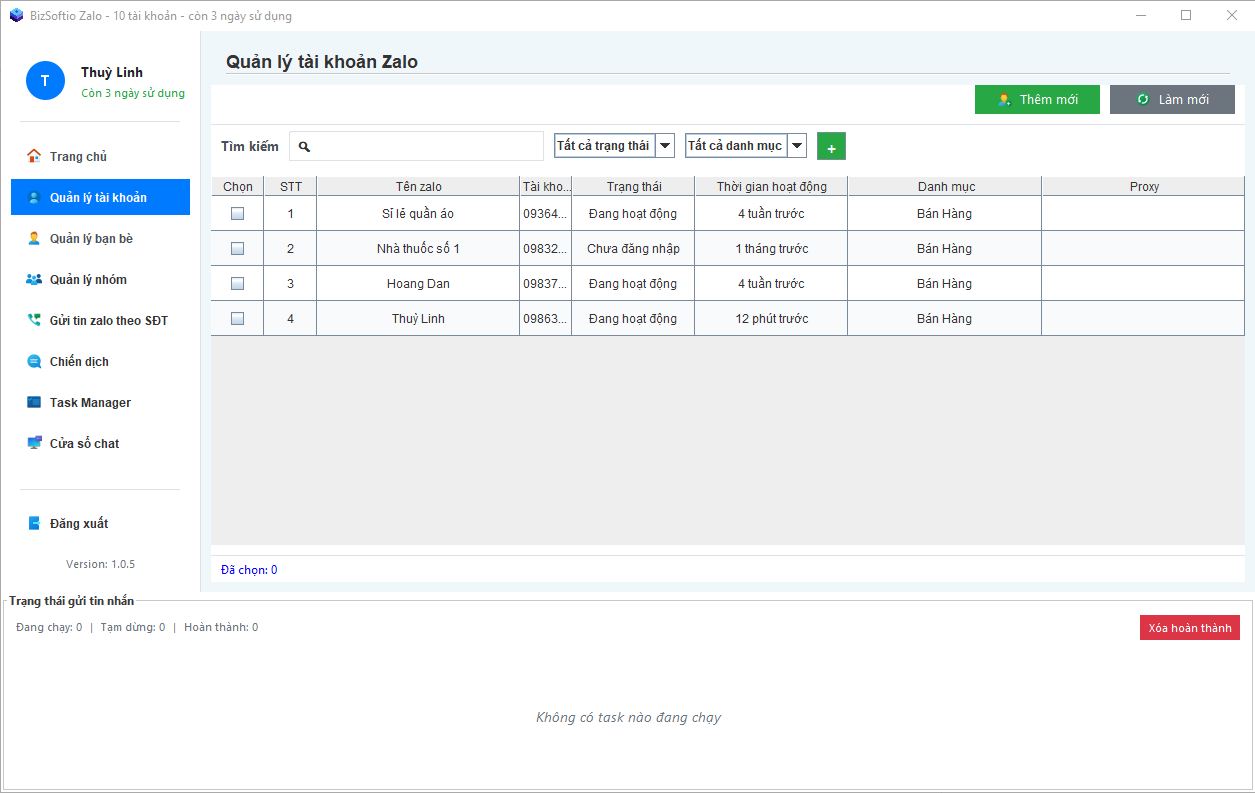
Task: Click the friends icon for Quản lý bạn bè
Action: pyautogui.click(x=34, y=238)
